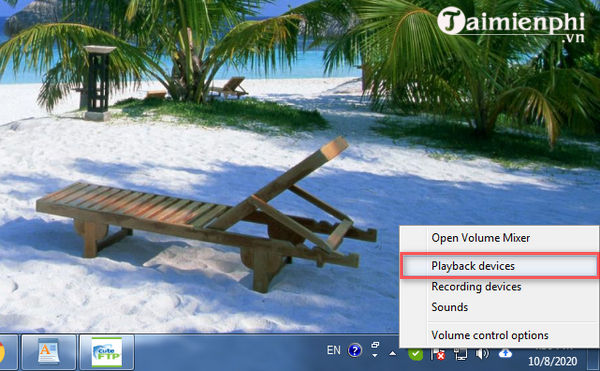
Task: Select Recording devices menu entry
Action: coord(499,286)
